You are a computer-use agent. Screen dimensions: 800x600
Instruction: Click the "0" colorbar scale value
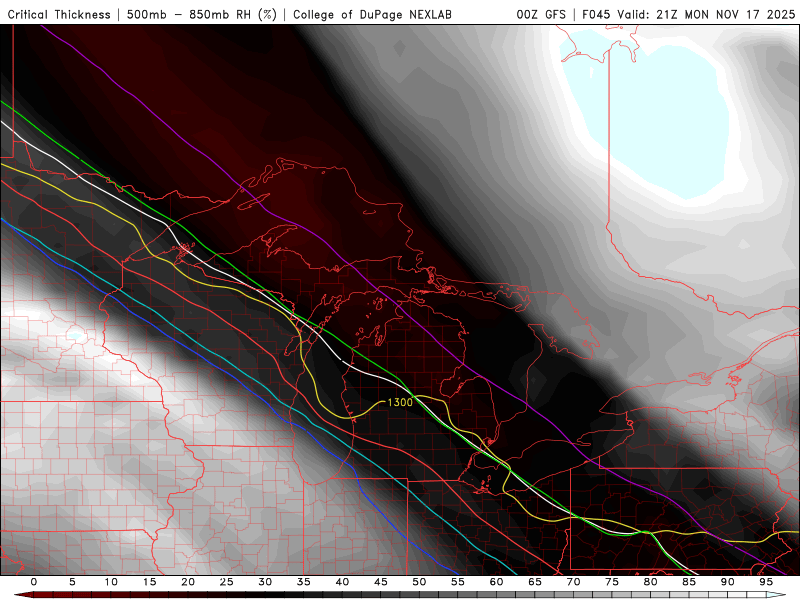(34, 582)
